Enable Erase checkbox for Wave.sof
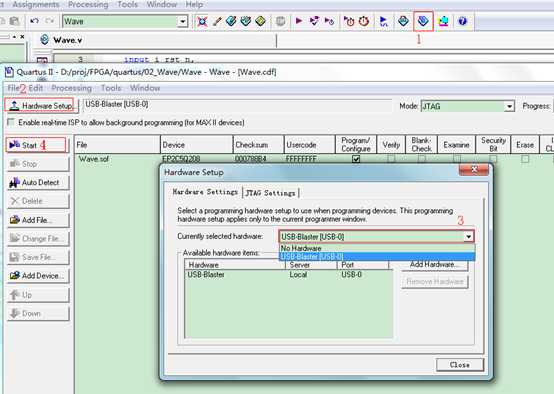The height and width of the screenshot is (394, 554). [x=525, y=159]
